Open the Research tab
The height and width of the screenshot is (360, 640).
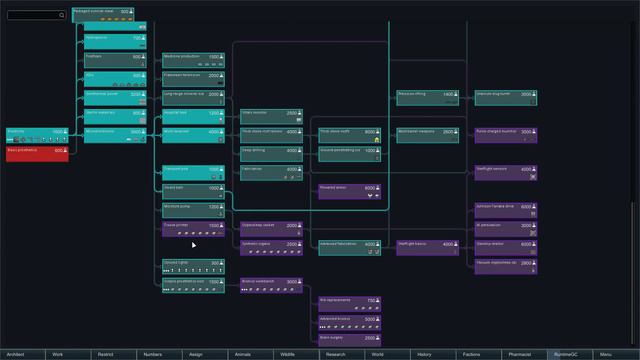point(342,355)
